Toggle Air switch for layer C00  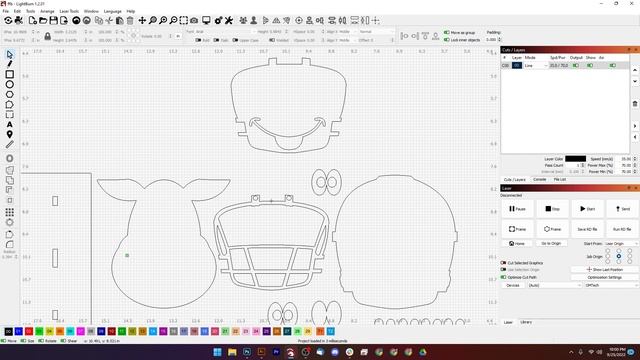(x=612, y=65)
